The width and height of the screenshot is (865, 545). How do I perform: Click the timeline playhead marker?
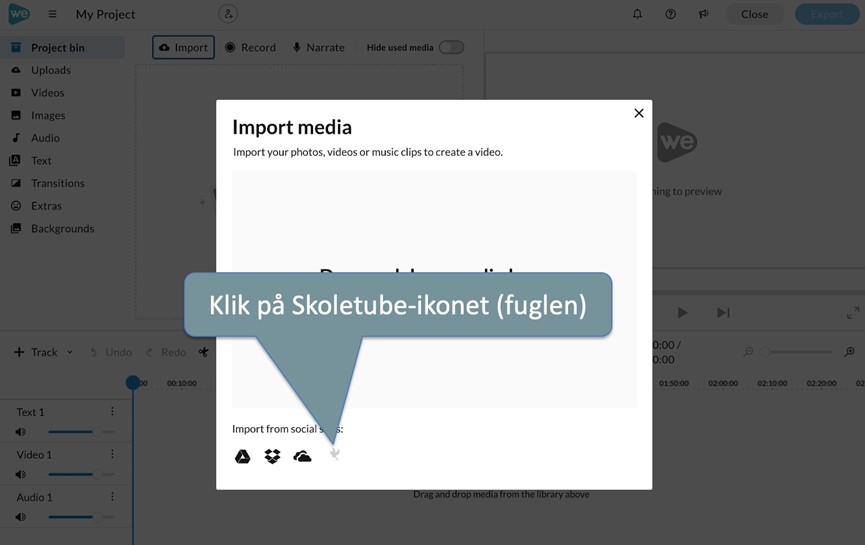132,382
